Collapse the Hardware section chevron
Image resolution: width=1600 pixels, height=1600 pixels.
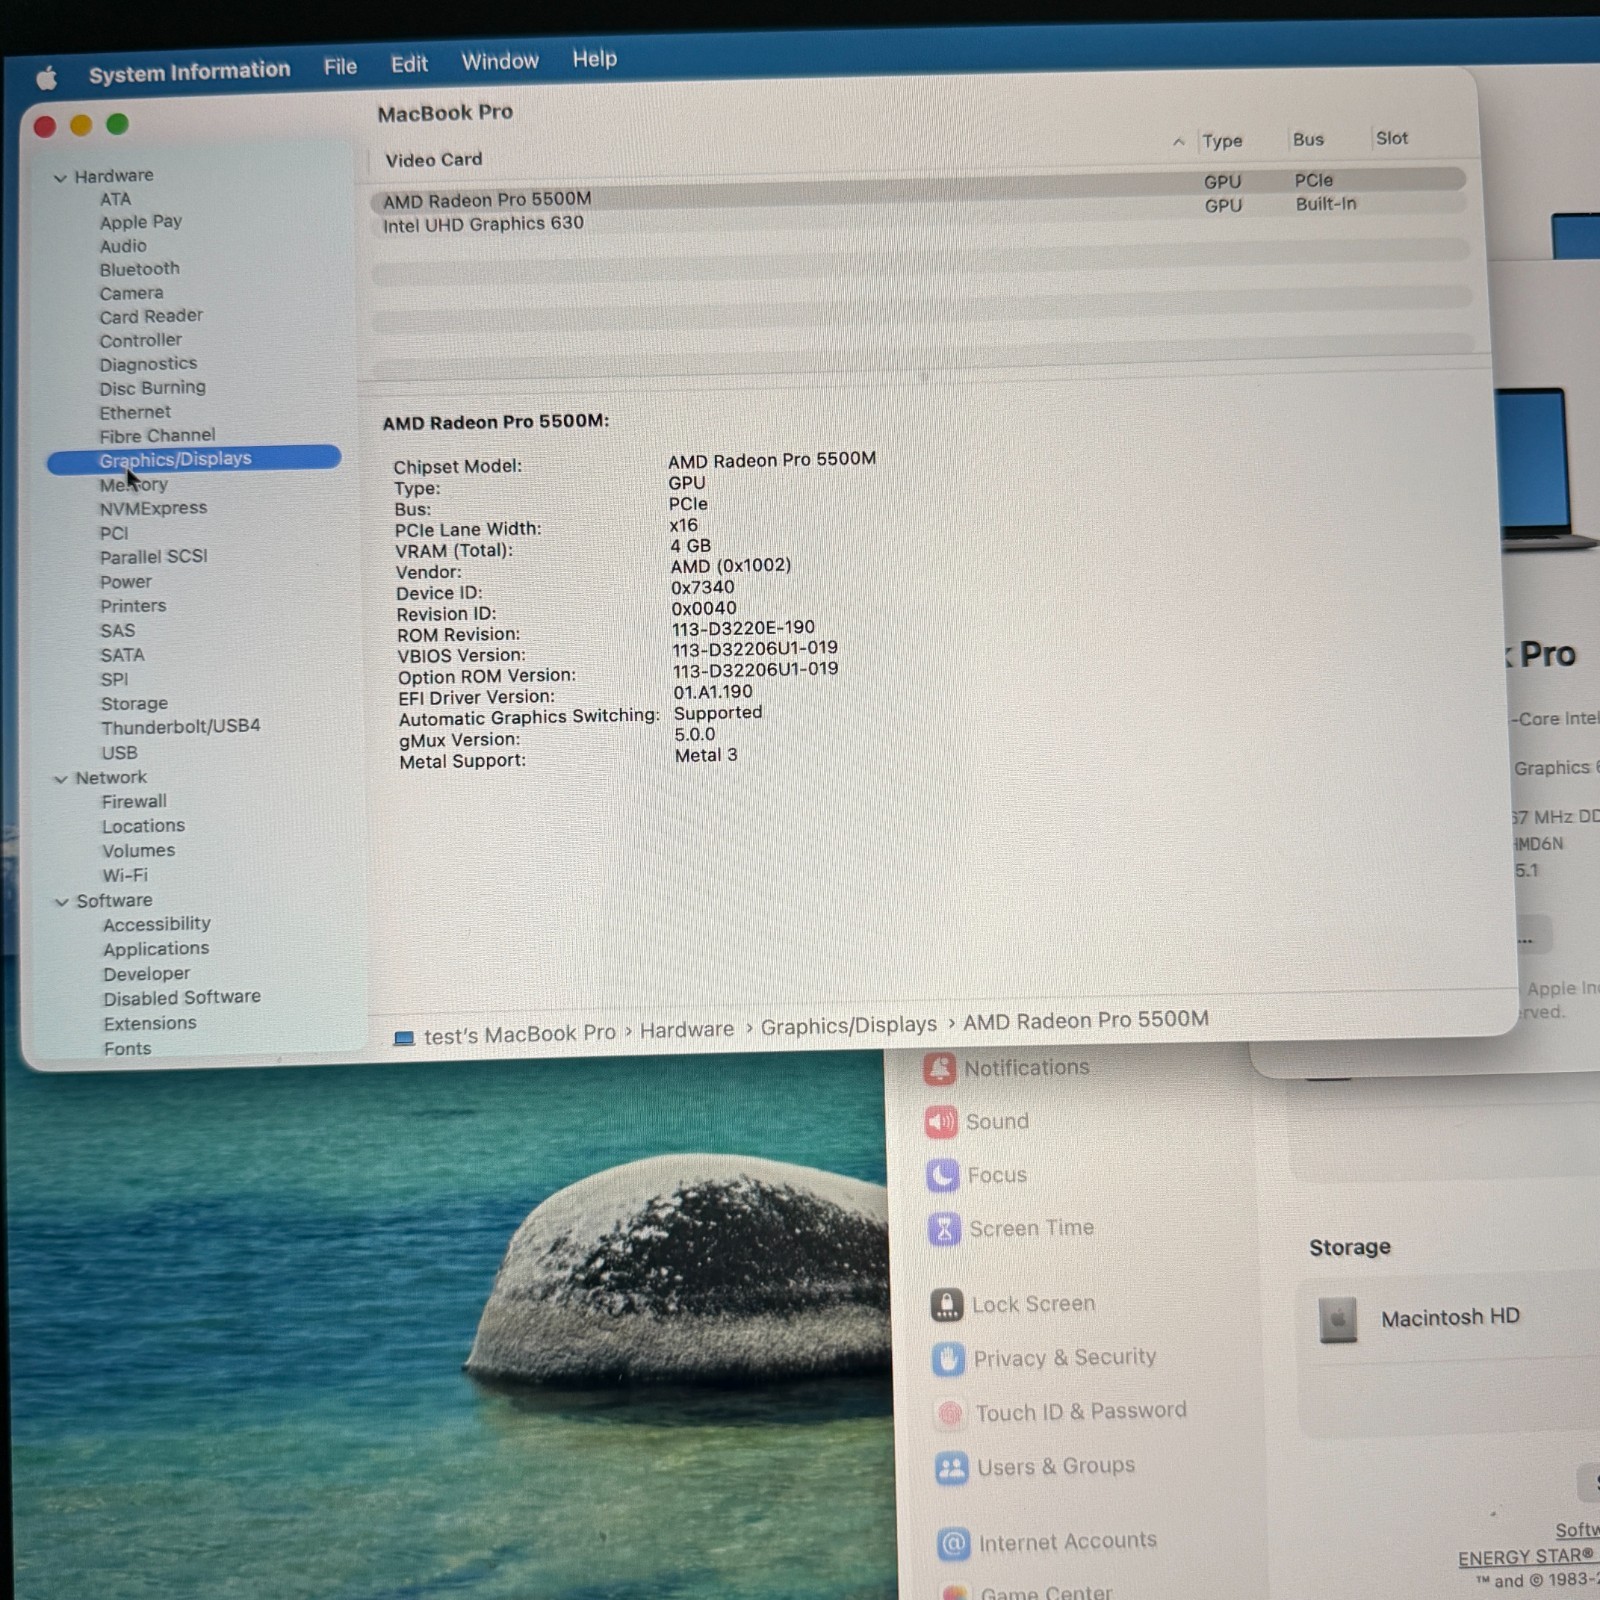click(x=60, y=178)
